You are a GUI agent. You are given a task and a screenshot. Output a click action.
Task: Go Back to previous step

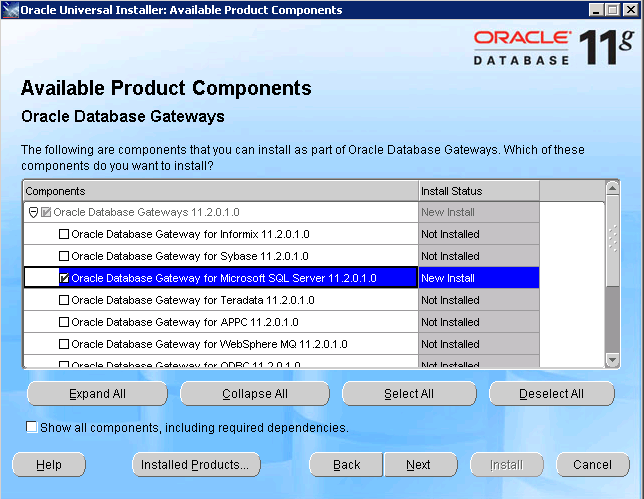[x=346, y=465]
